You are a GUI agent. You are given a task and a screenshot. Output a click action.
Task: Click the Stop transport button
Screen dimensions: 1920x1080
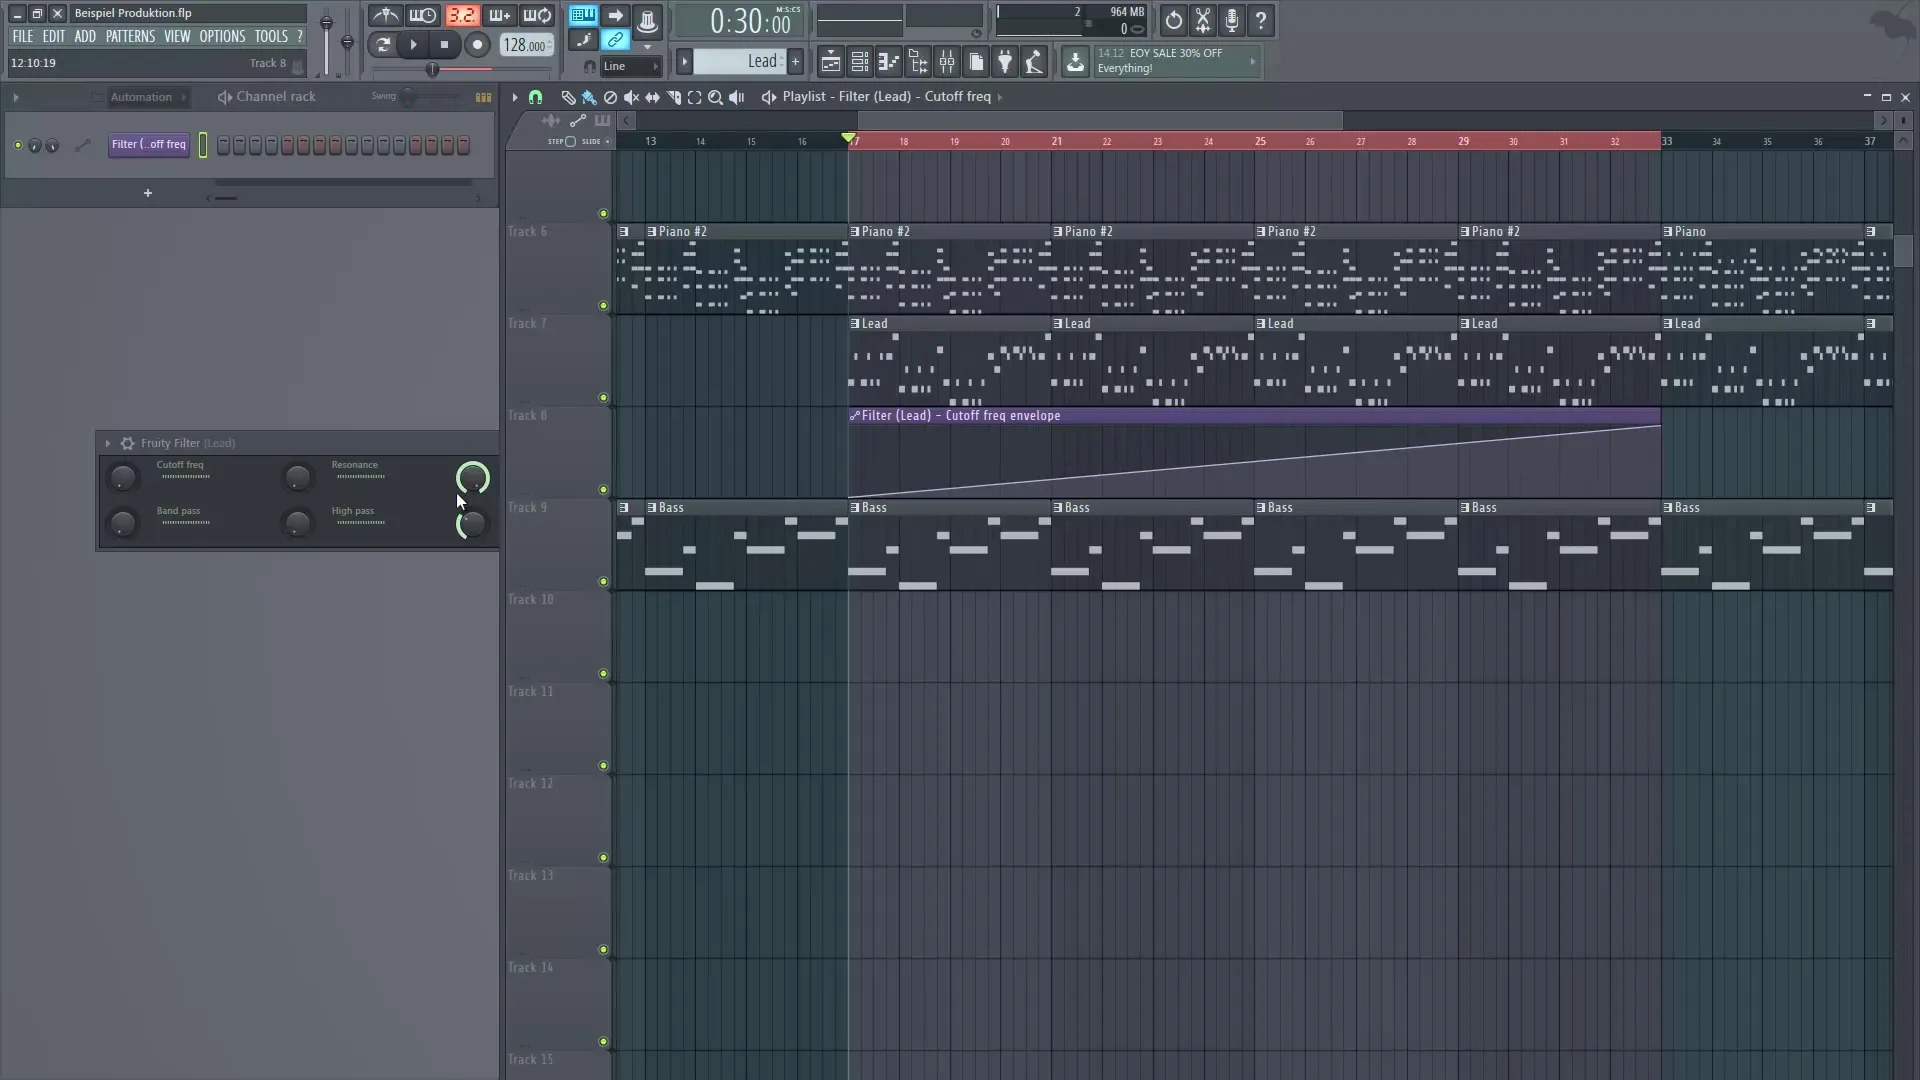[445, 44]
